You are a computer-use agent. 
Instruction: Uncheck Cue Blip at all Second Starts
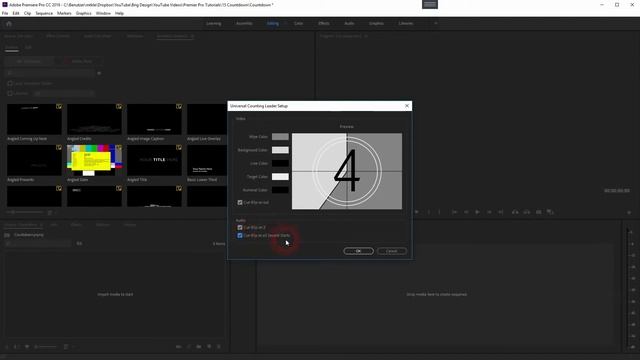pos(240,236)
